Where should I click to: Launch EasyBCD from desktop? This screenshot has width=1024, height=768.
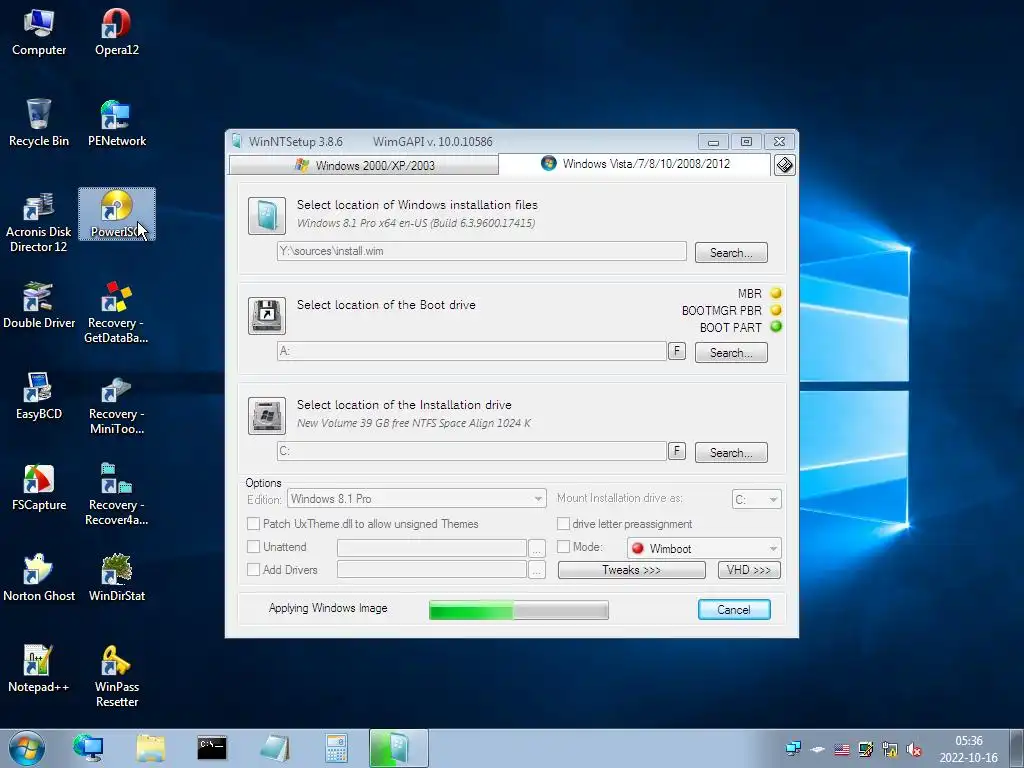(x=39, y=396)
